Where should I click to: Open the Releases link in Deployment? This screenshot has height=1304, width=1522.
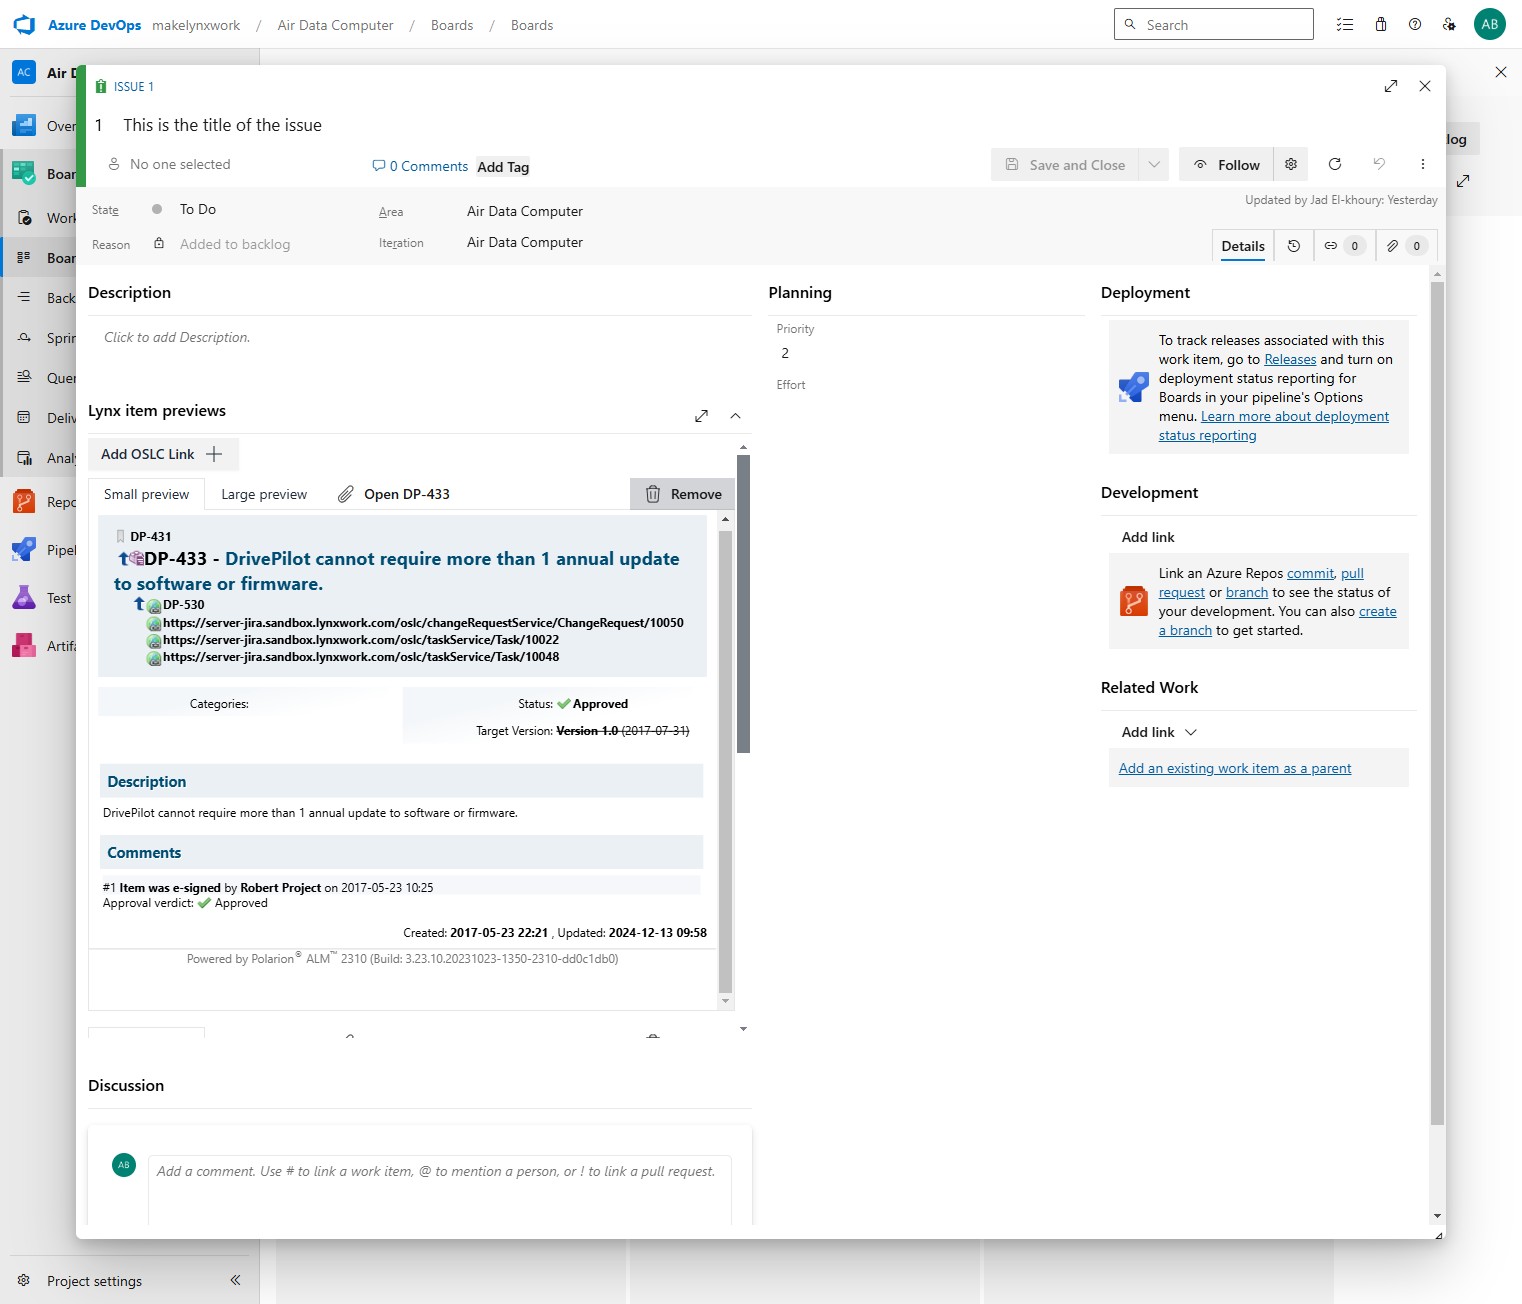[1290, 359]
